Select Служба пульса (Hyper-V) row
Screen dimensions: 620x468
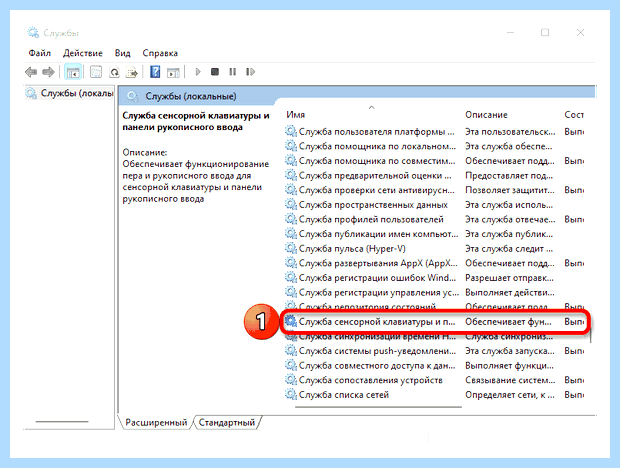pyautogui.click(x=434, y=249)
